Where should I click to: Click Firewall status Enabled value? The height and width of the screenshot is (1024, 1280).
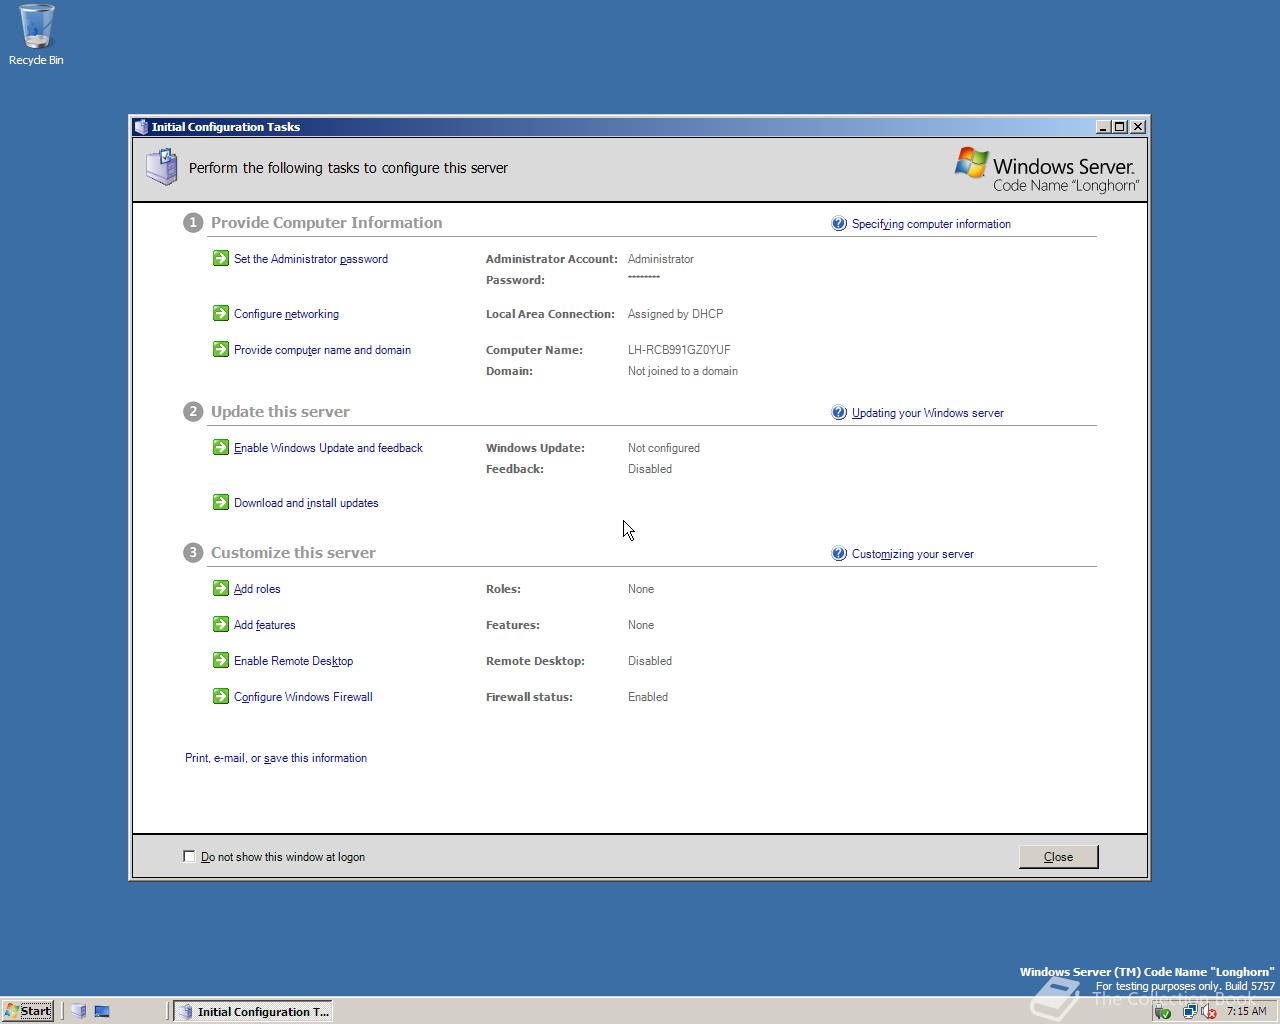(x=648, y=697)
